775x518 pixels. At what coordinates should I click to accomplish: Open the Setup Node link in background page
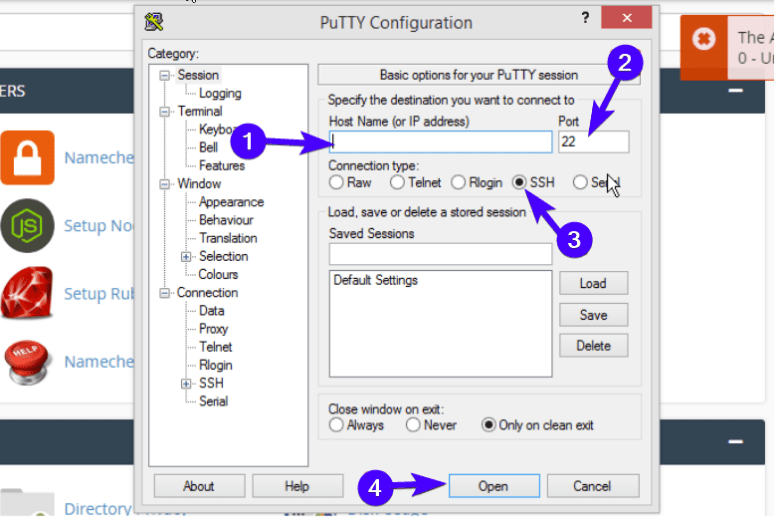tap(99, 226)
